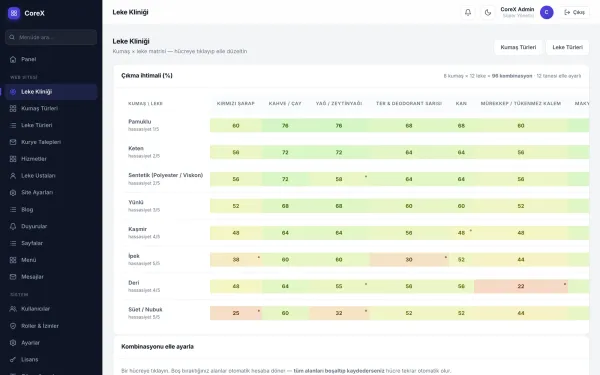Click Kaşmir Kan cell 48
This screenshot has width=600, height=375.
click(x=461, y=233)
